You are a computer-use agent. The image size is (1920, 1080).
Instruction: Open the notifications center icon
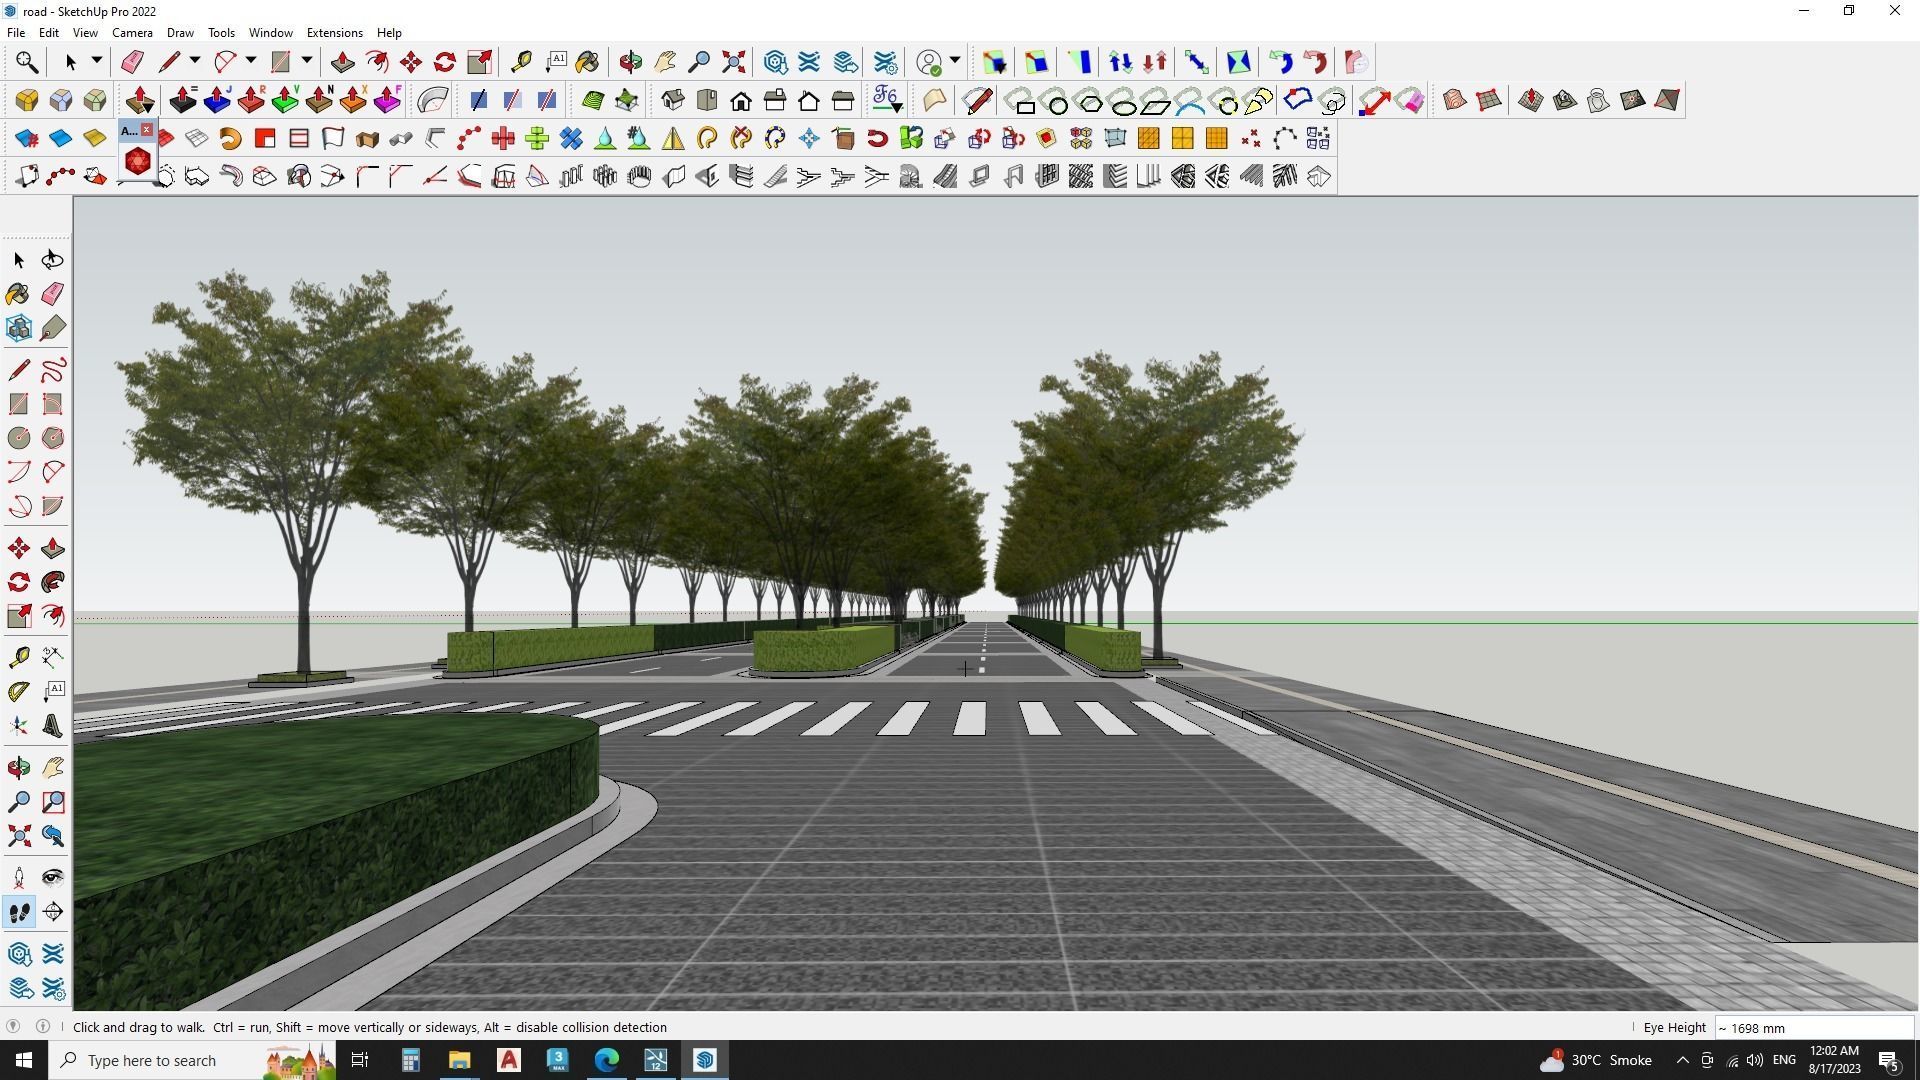coord(1889,1060)
